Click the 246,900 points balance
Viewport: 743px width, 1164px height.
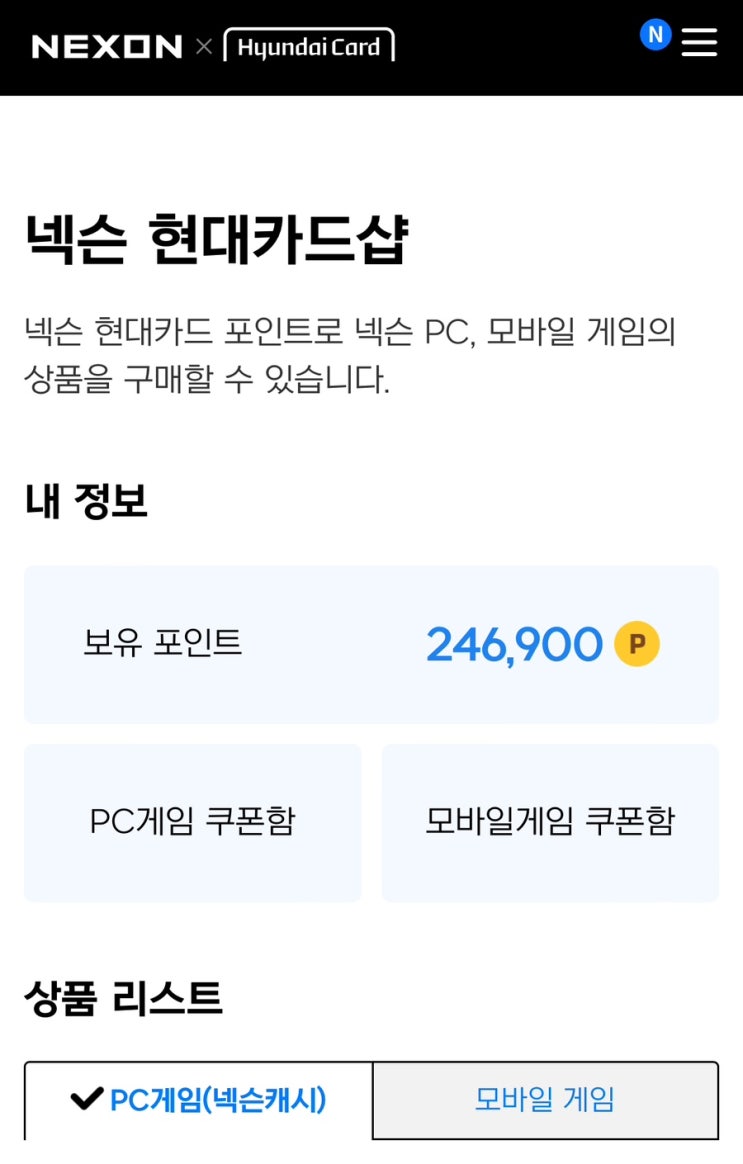point(514,644)
